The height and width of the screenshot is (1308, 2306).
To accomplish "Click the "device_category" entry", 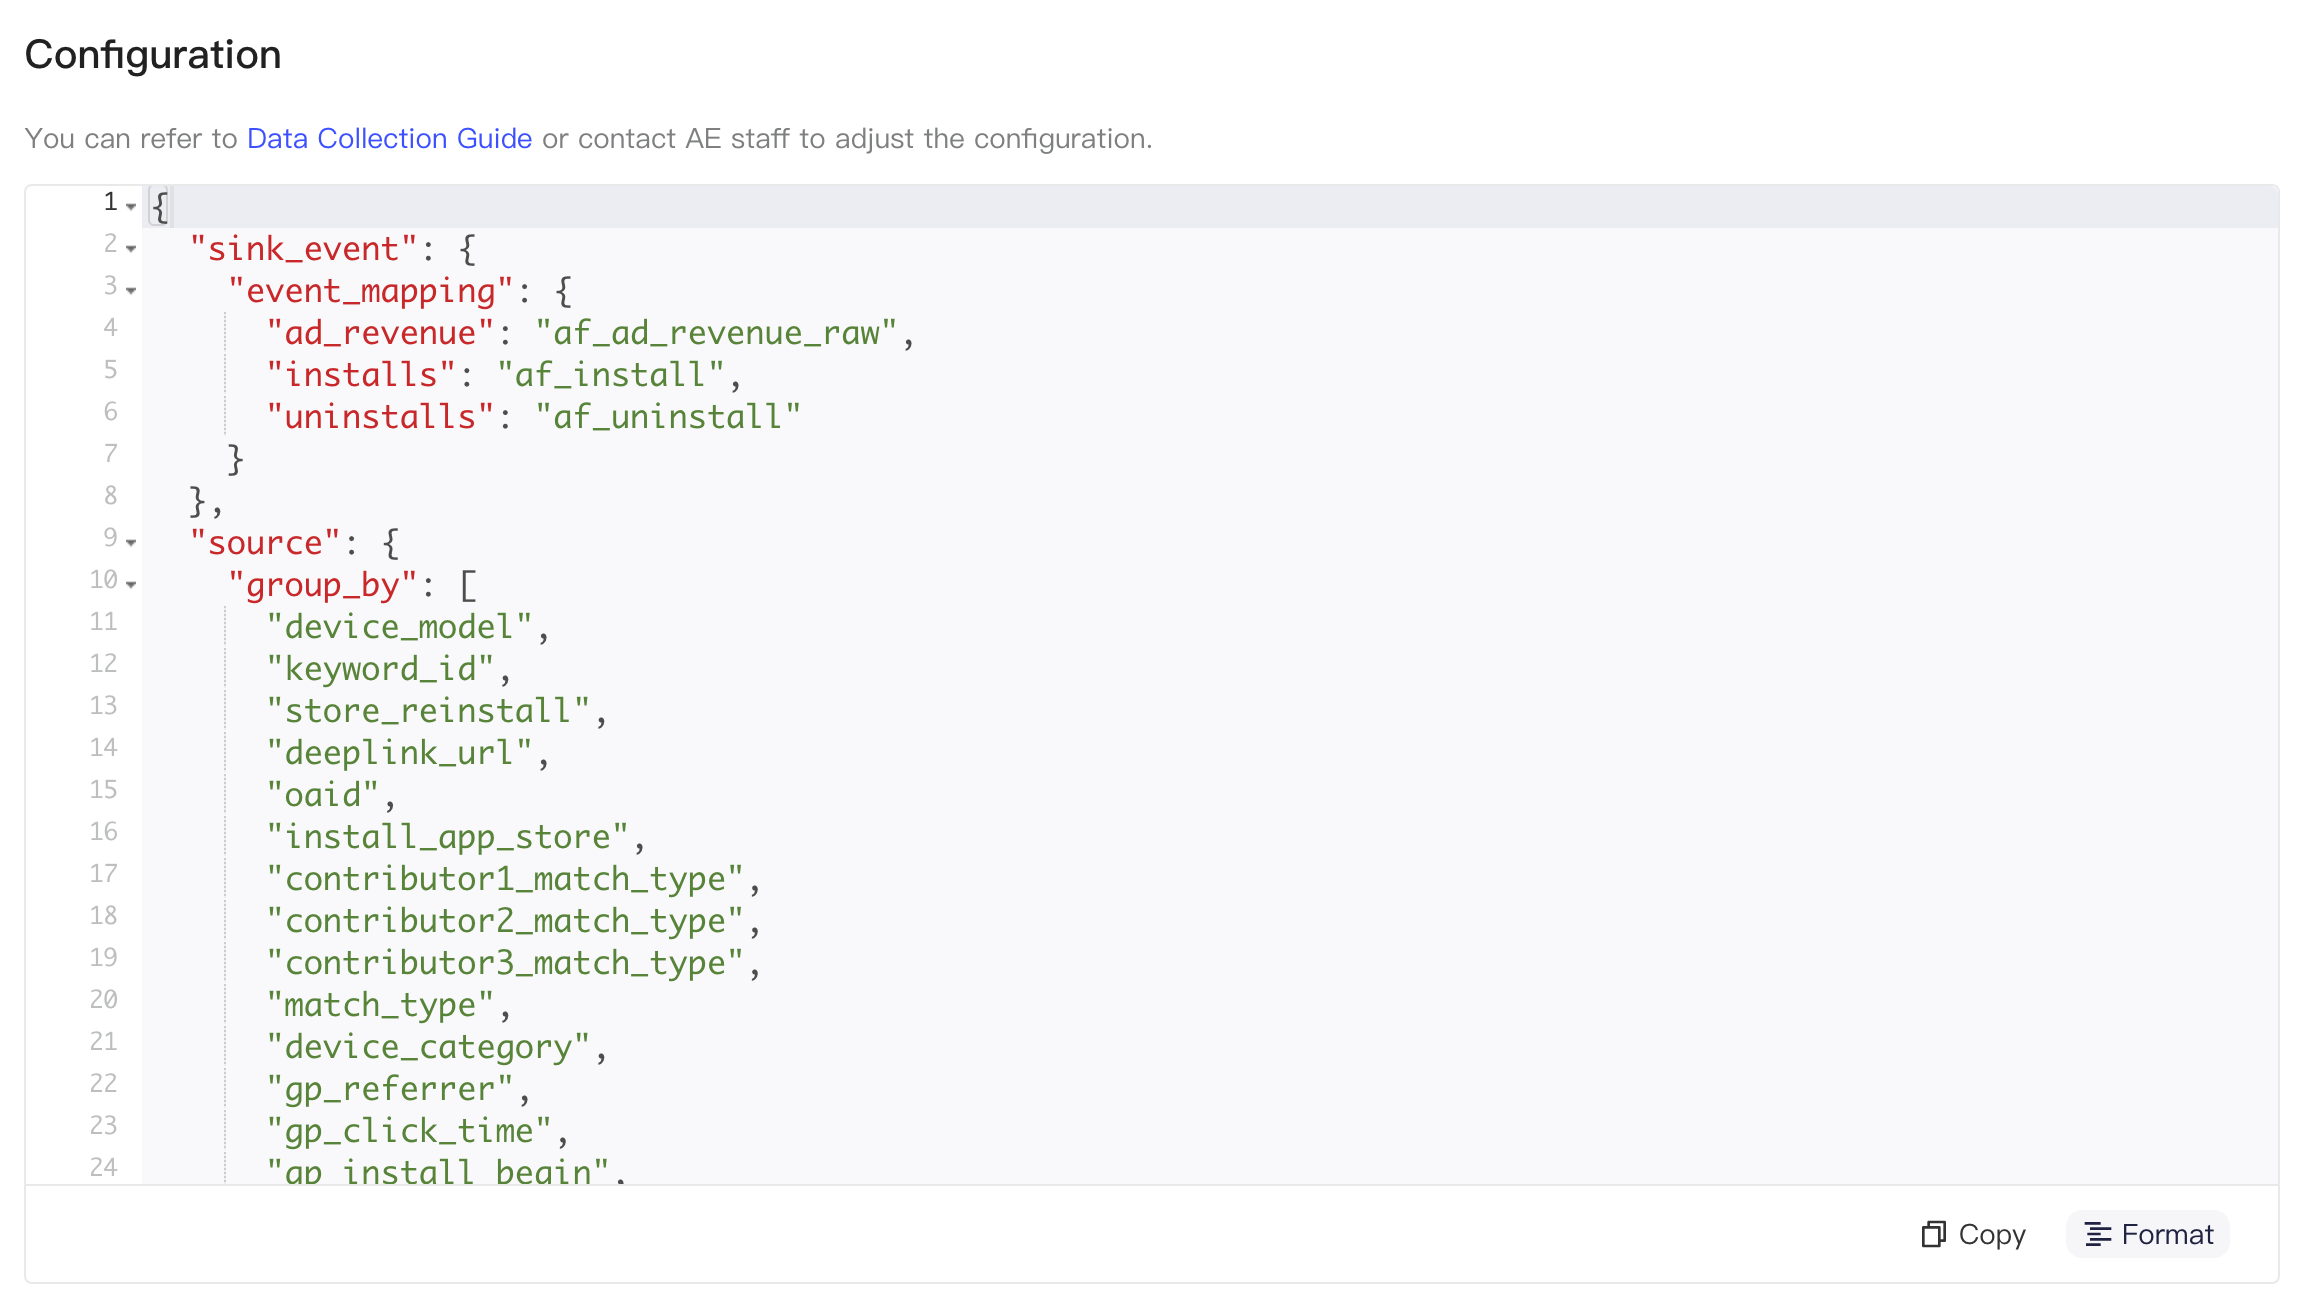I will click(428, 1046).
